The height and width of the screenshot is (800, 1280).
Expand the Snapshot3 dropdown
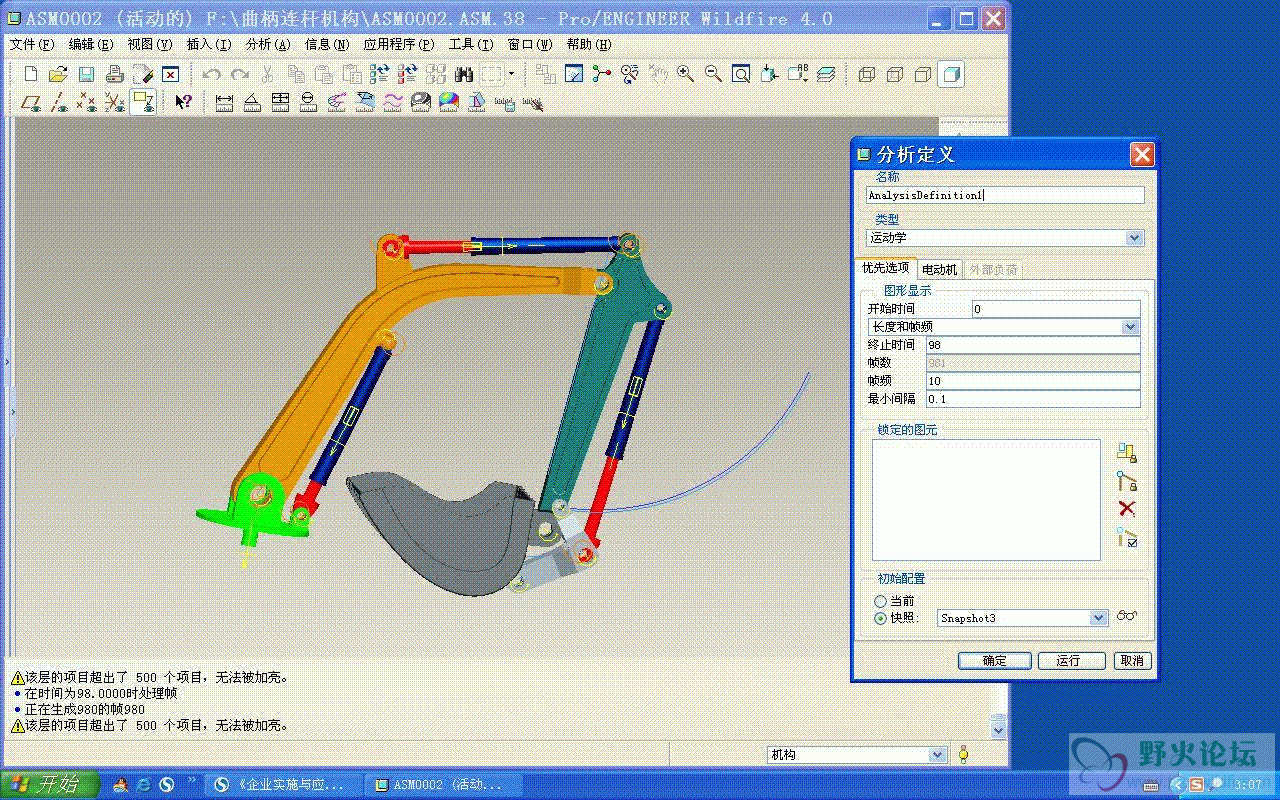pos(1023,618)
